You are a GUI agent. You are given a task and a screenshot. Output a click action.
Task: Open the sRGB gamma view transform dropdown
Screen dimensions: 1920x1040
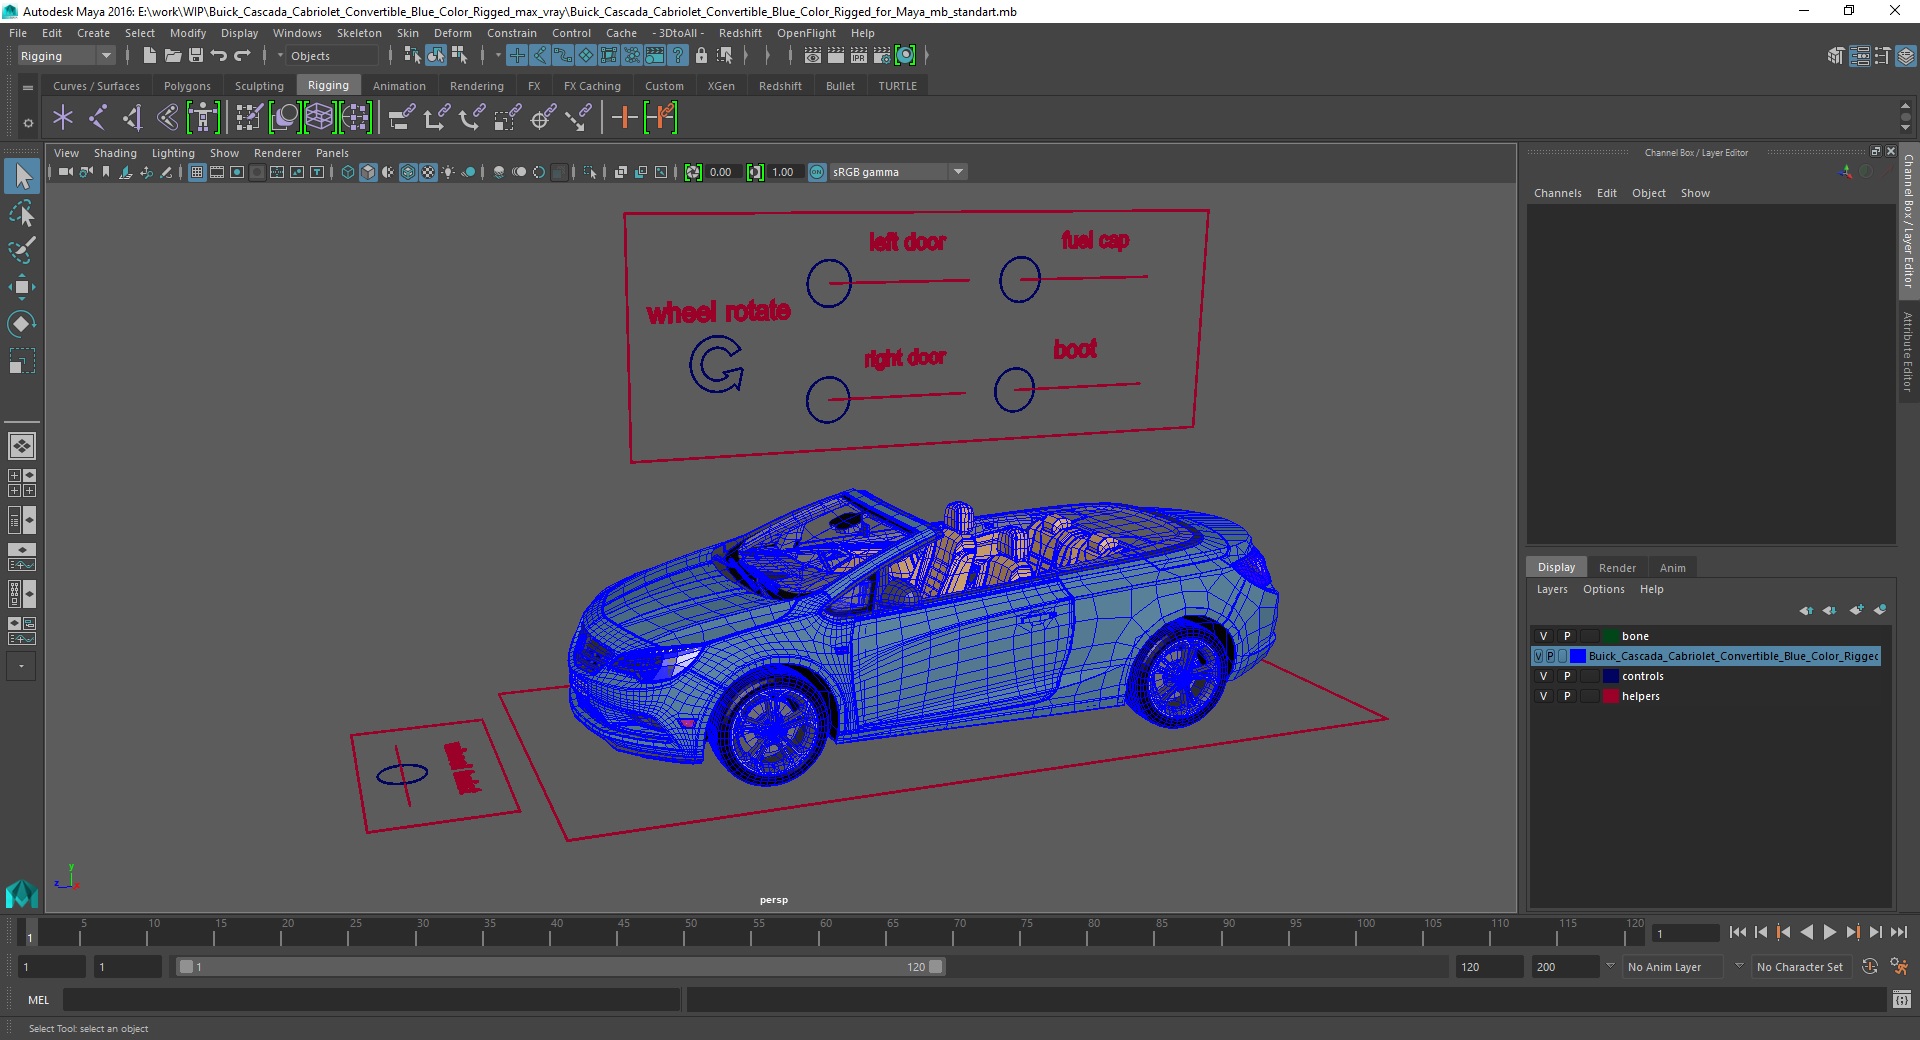(898, 172)
